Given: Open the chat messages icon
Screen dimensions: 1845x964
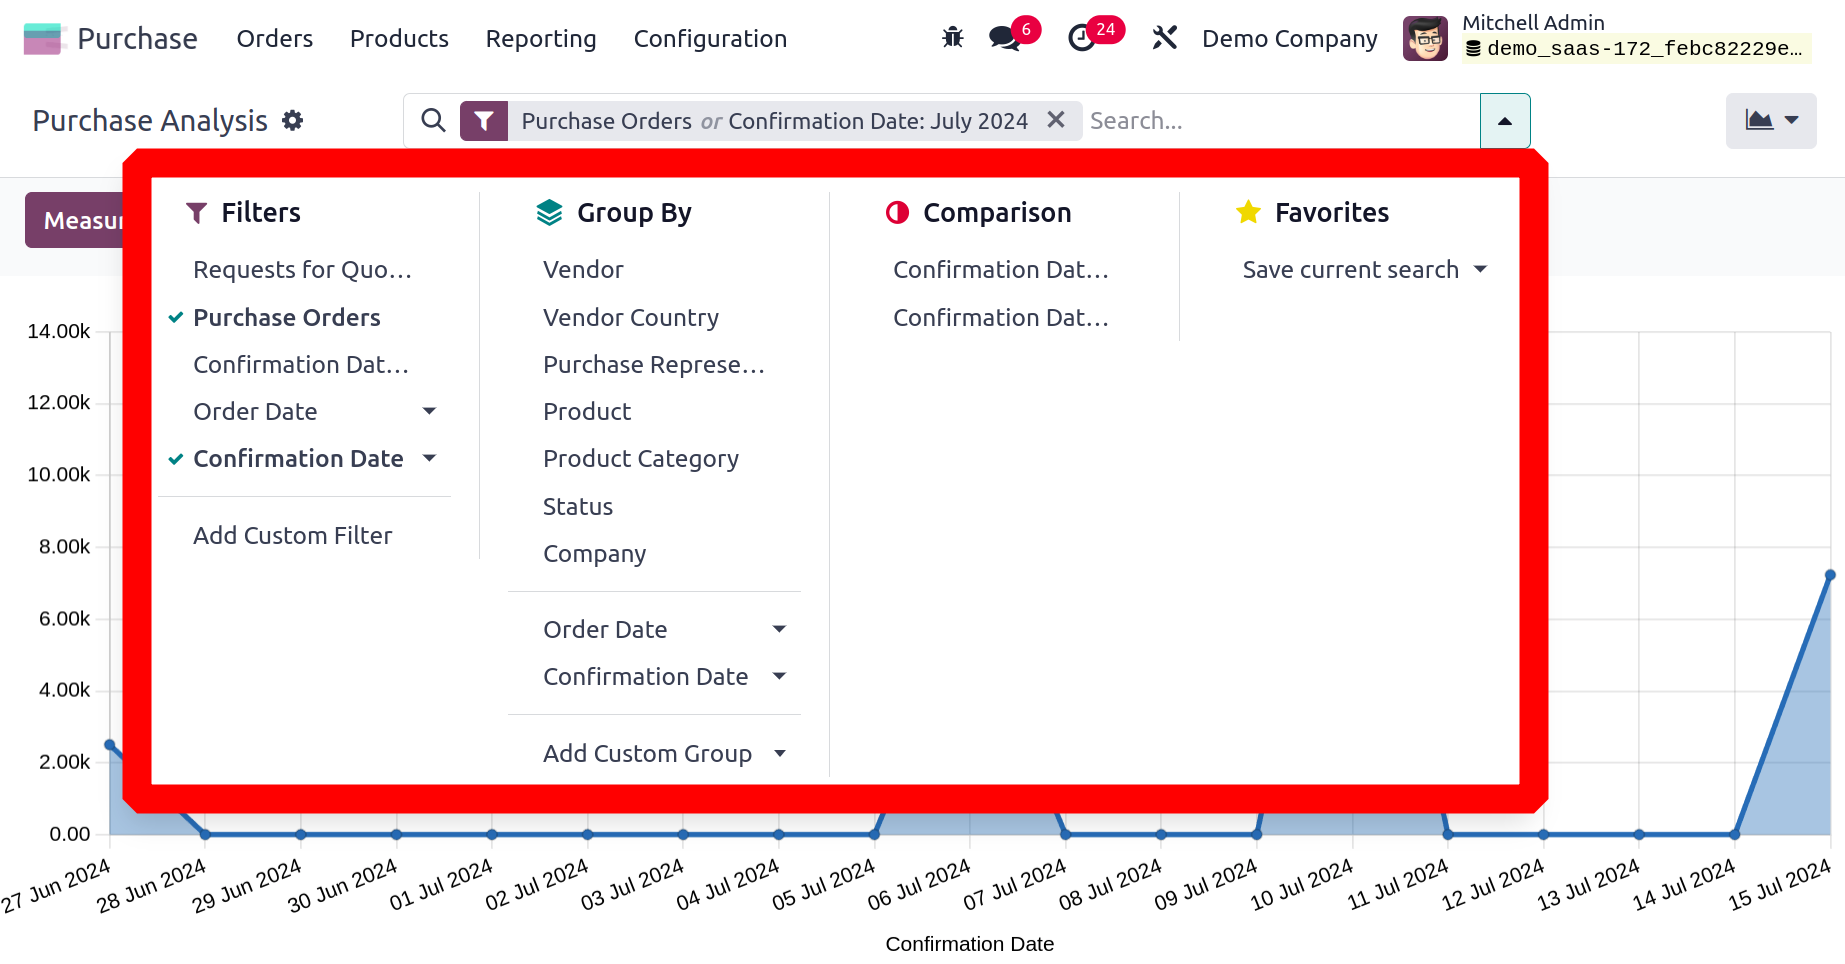Looking at the screenshot, I should coord(1004,38).
